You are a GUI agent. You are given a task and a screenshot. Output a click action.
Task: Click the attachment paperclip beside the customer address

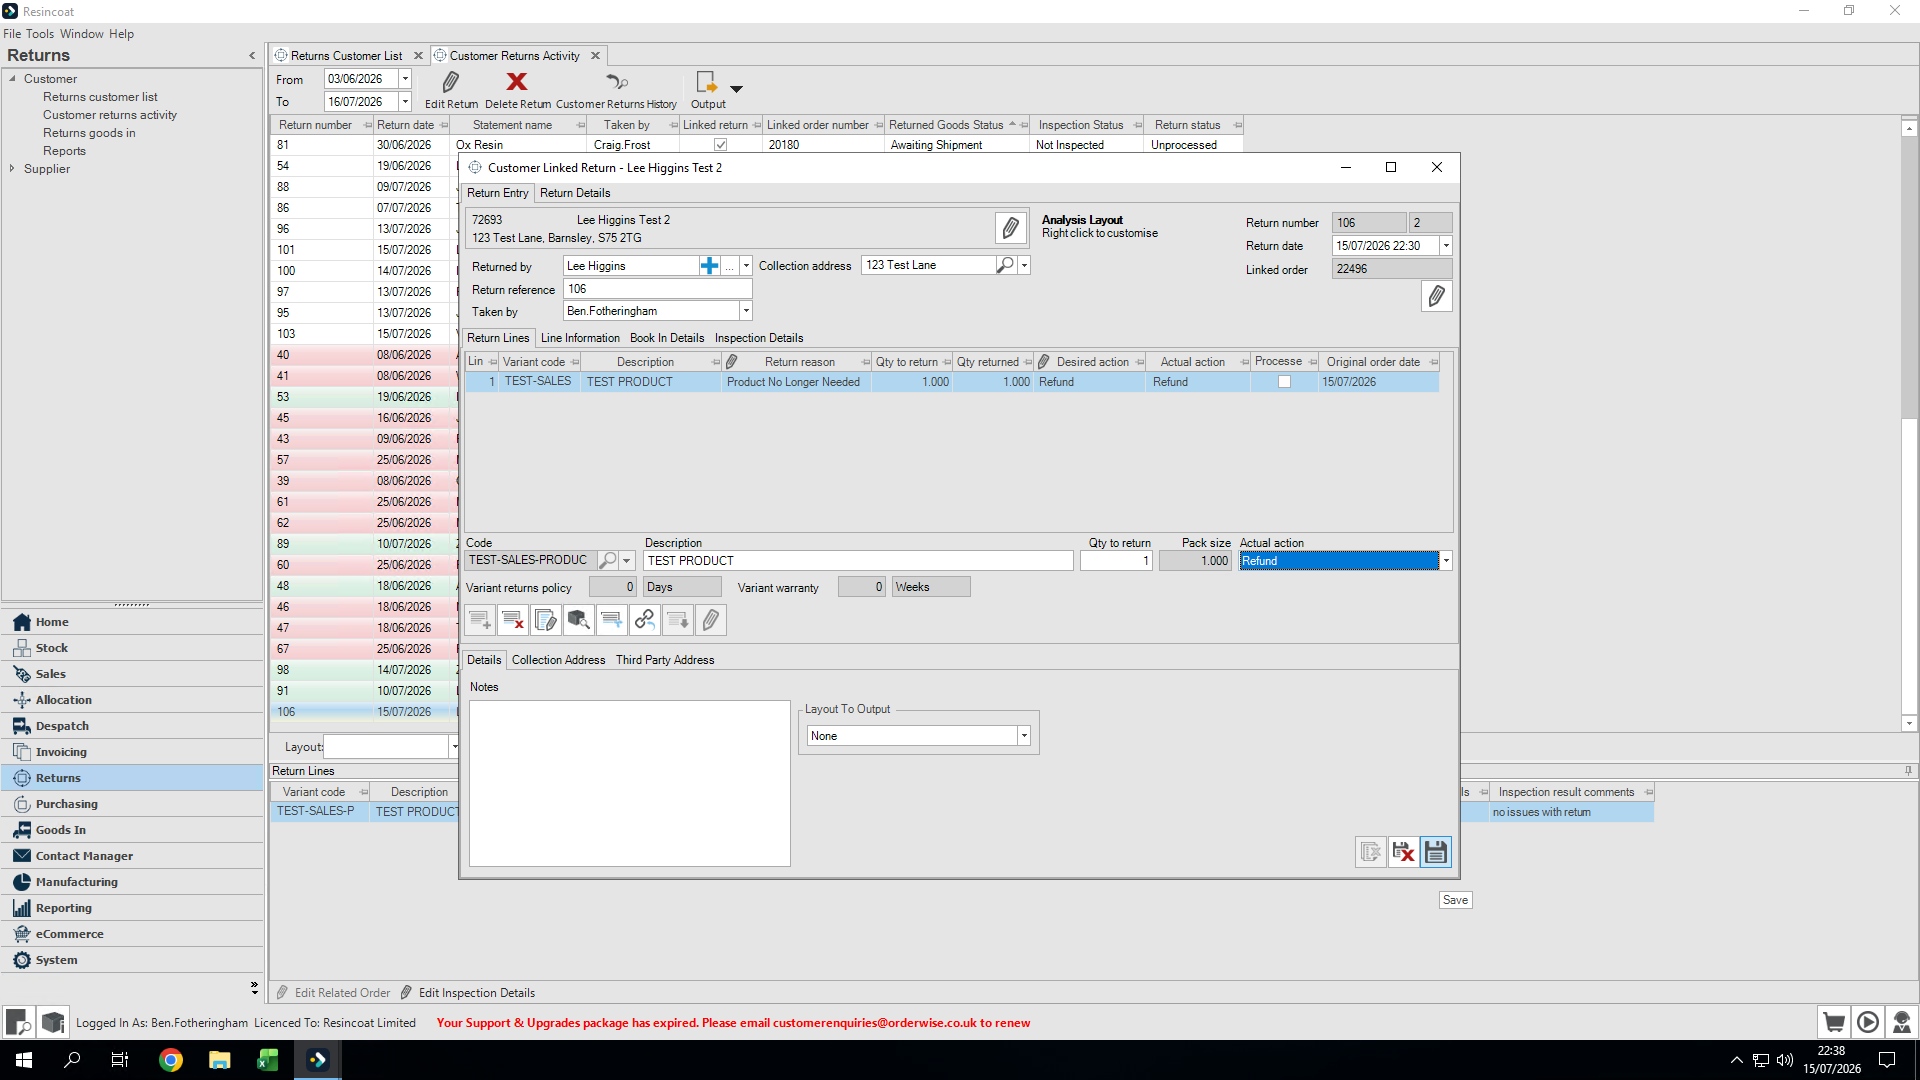1010,228
